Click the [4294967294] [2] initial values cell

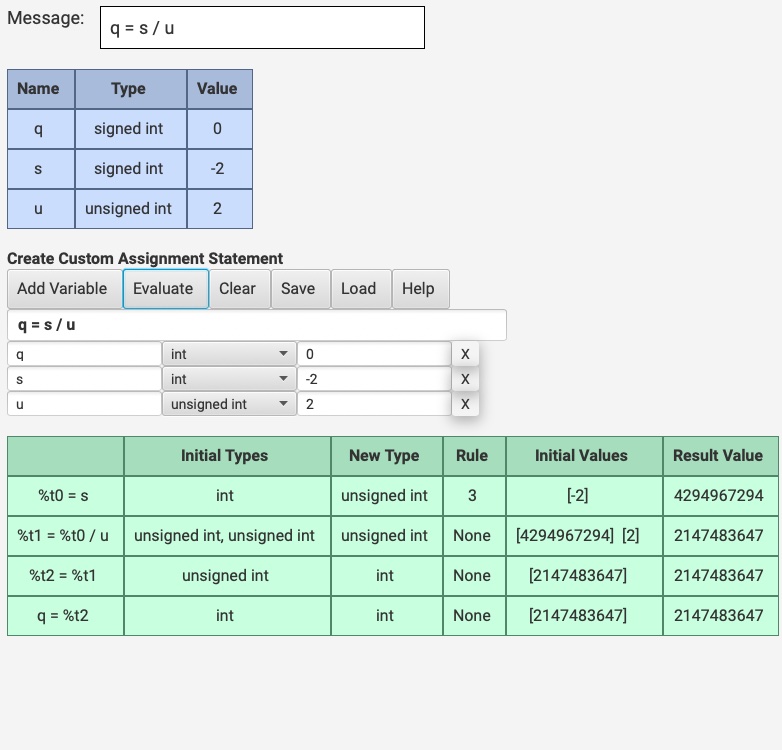point(584,536)
